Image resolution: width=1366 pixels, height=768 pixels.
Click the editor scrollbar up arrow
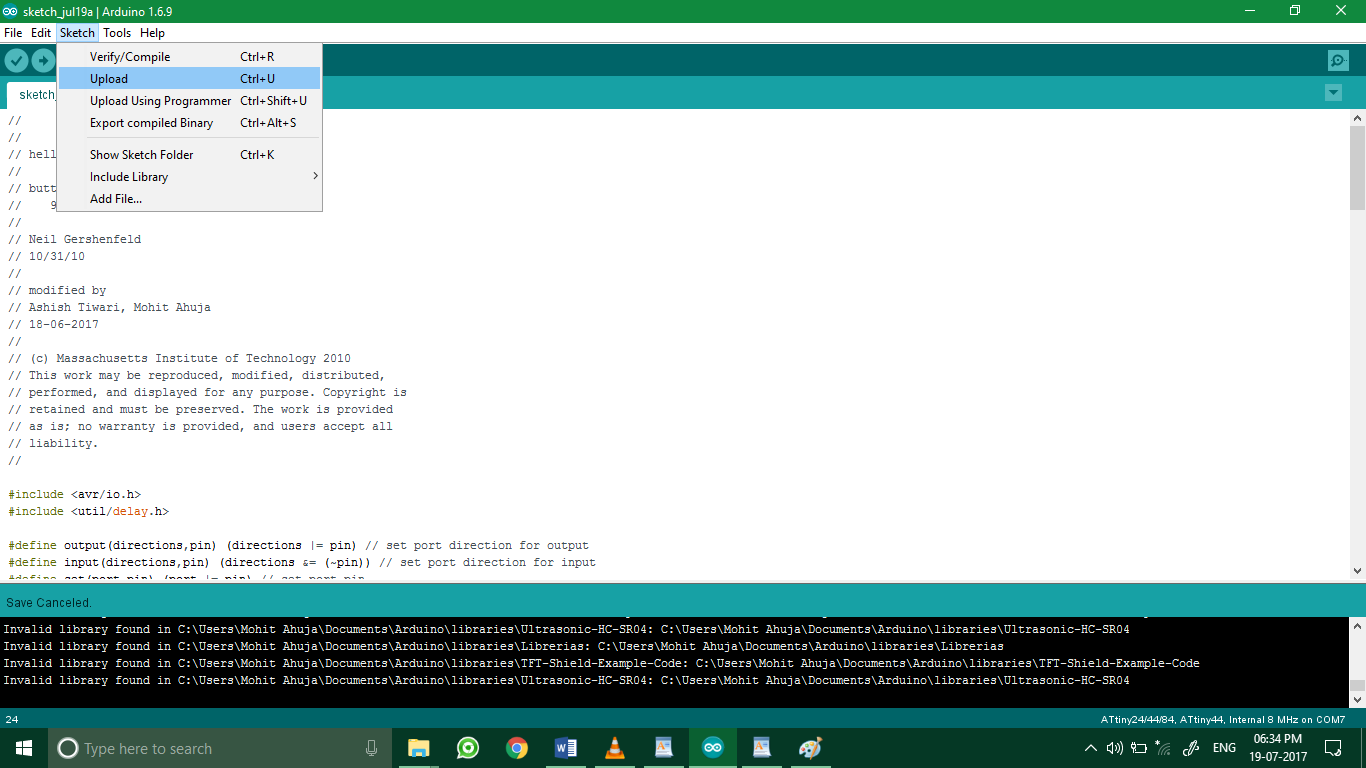(1357, 118)
